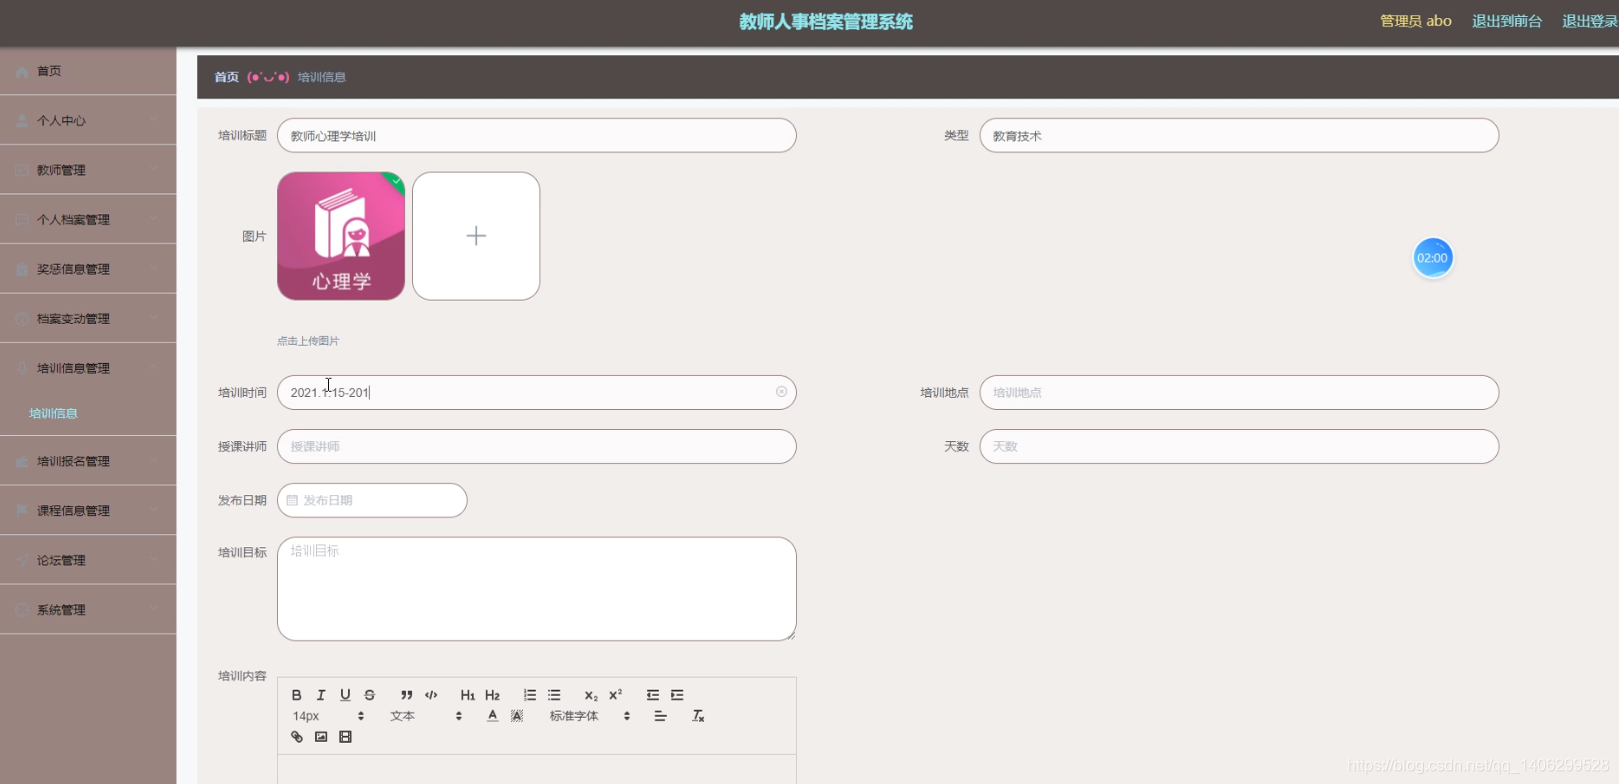Click the 点击上传图片 hint text

(x=308, y=341)
